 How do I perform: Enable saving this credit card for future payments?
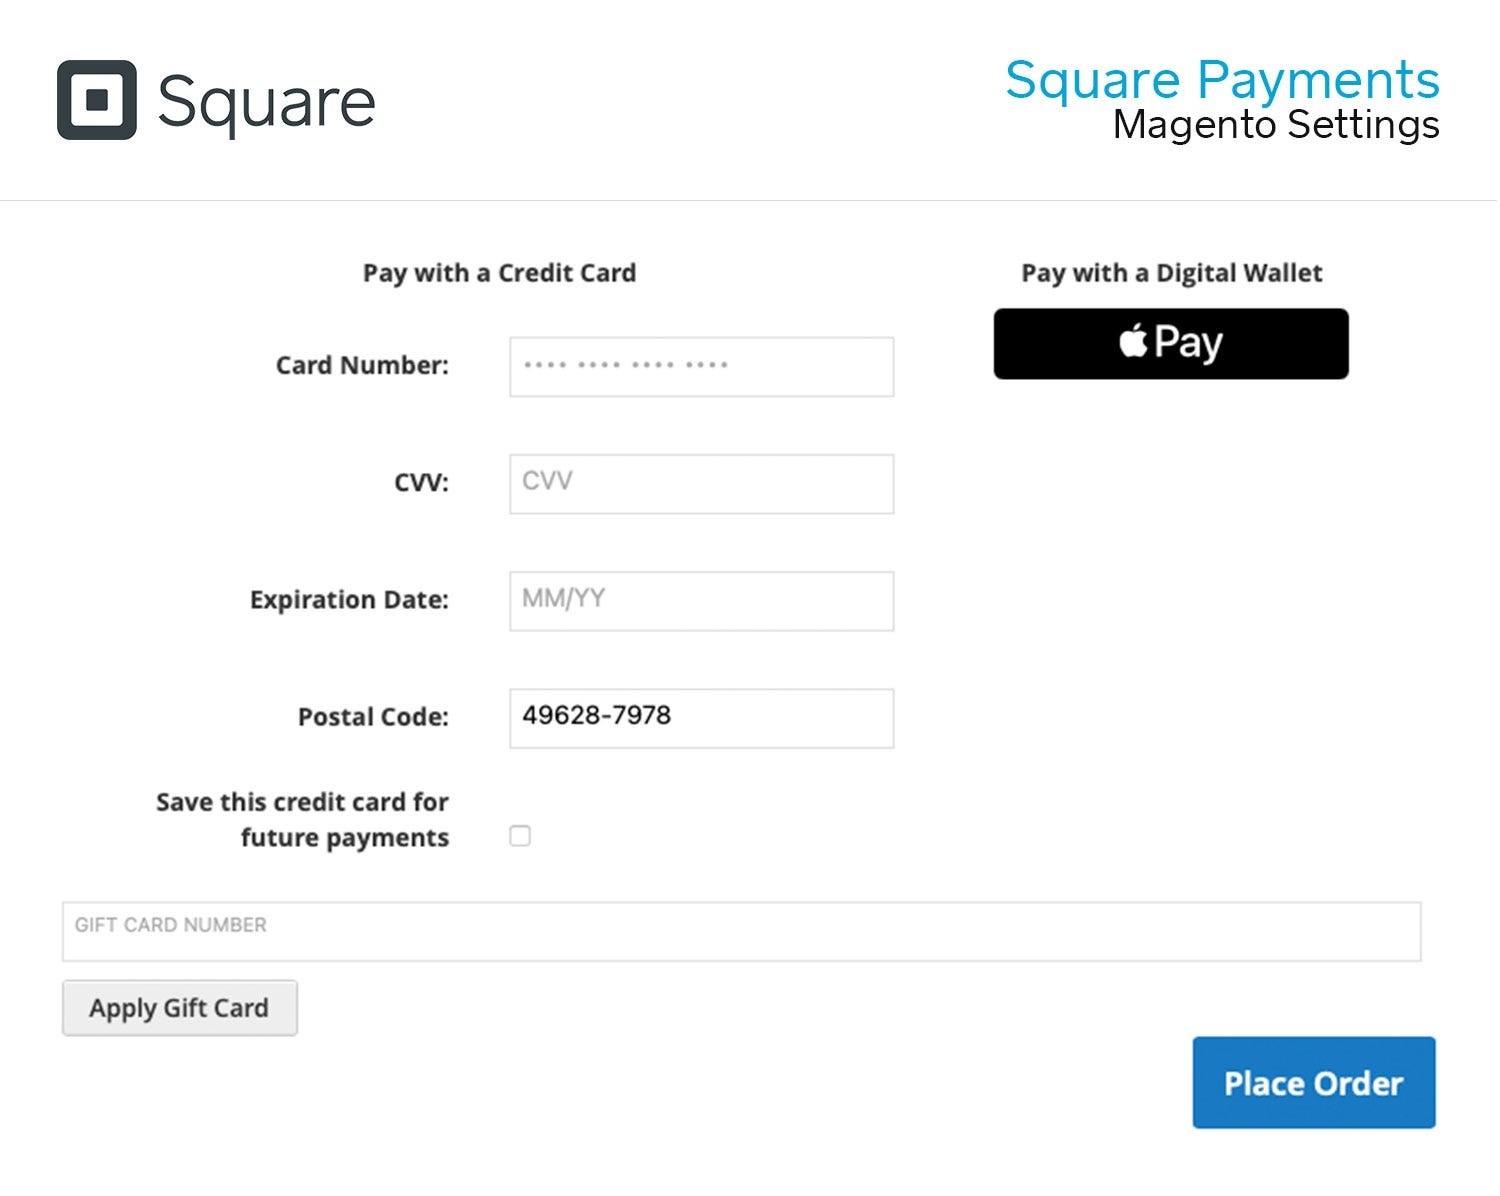coord(520,836)
